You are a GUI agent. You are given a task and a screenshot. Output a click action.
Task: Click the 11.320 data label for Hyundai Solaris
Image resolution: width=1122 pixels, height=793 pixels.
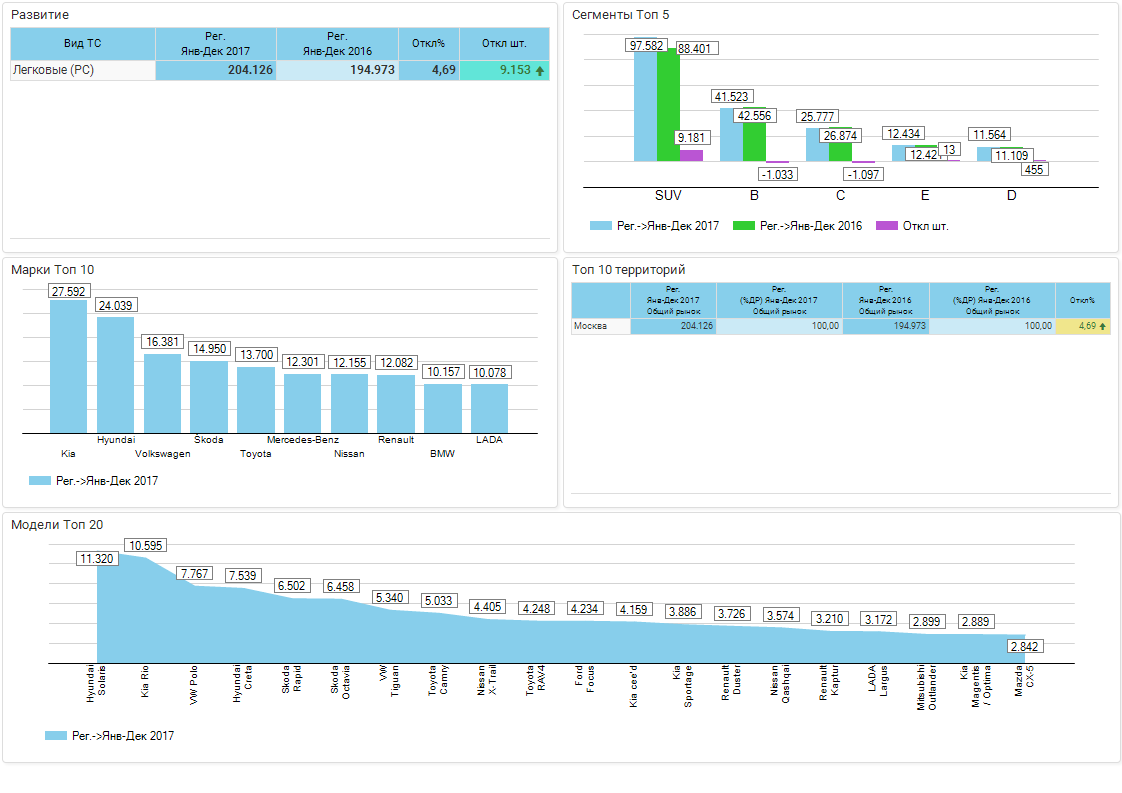point(97,559)
